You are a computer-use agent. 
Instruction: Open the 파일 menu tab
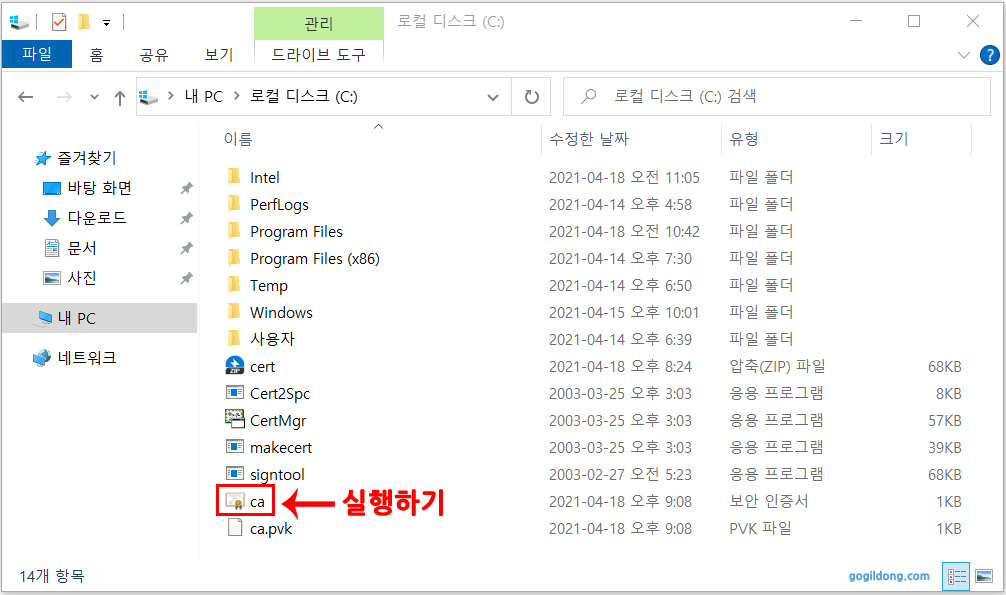pos(37,54)
